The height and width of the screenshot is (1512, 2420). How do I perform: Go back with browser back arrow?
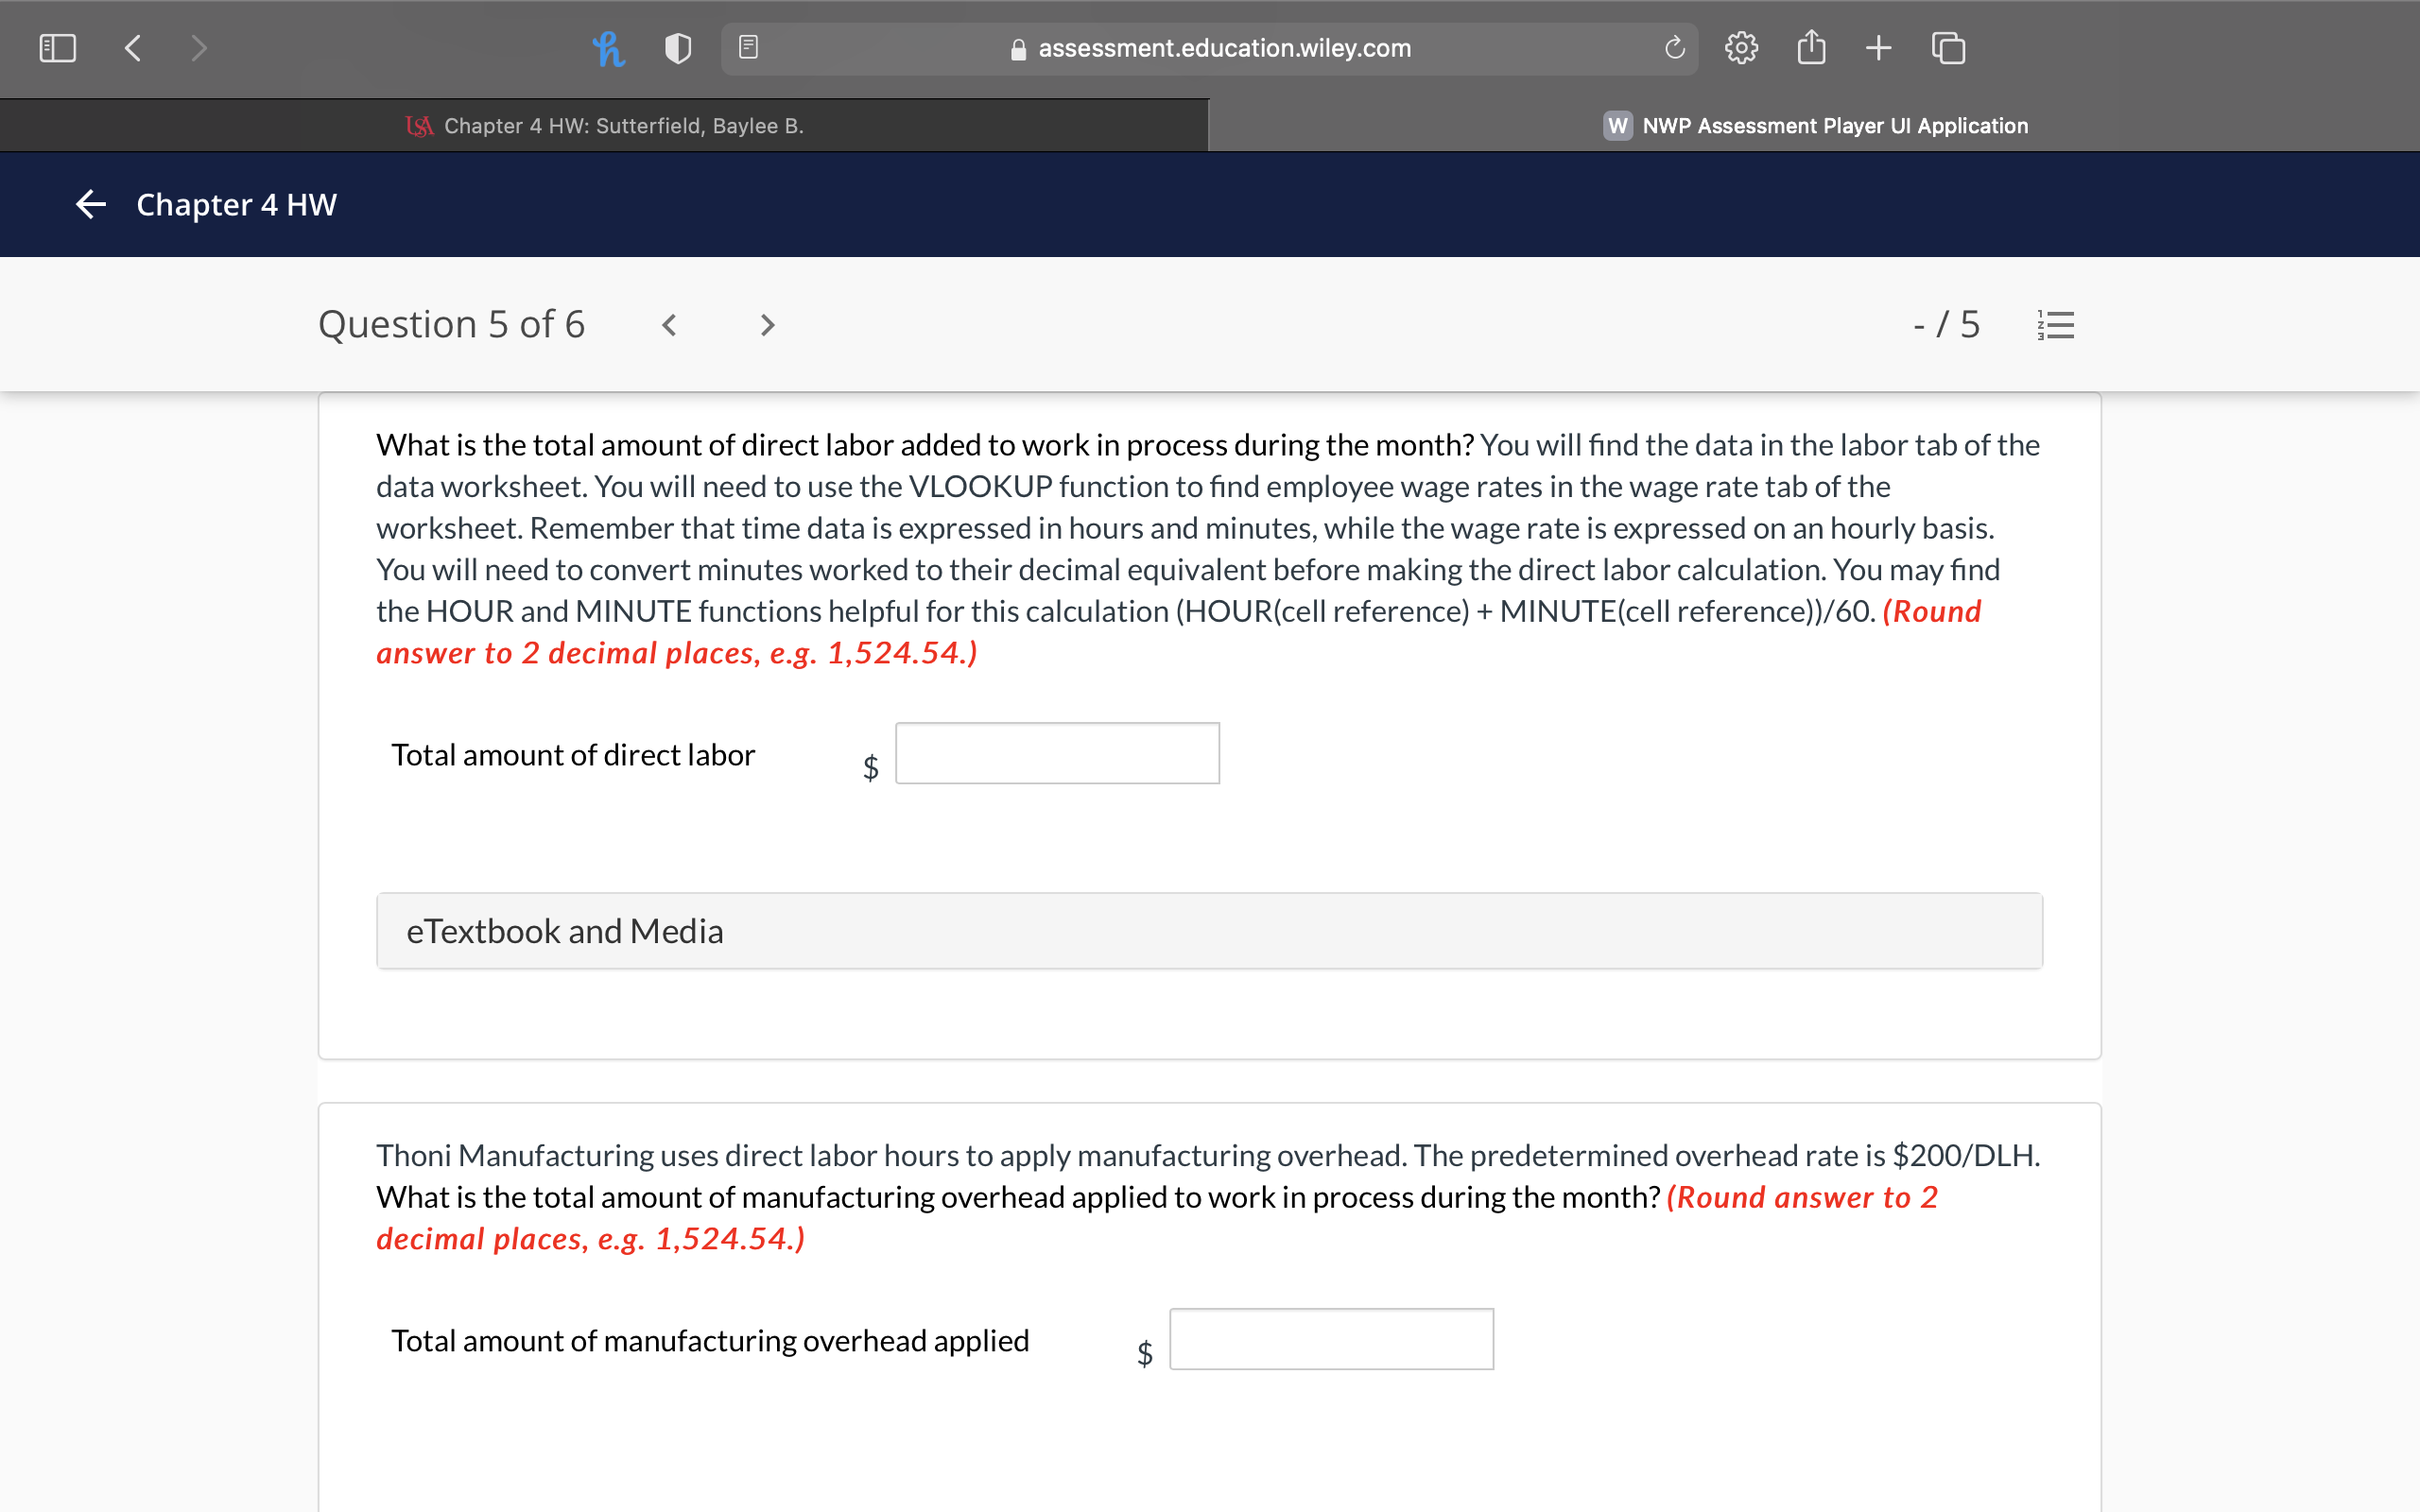click(x=133, y=48)
